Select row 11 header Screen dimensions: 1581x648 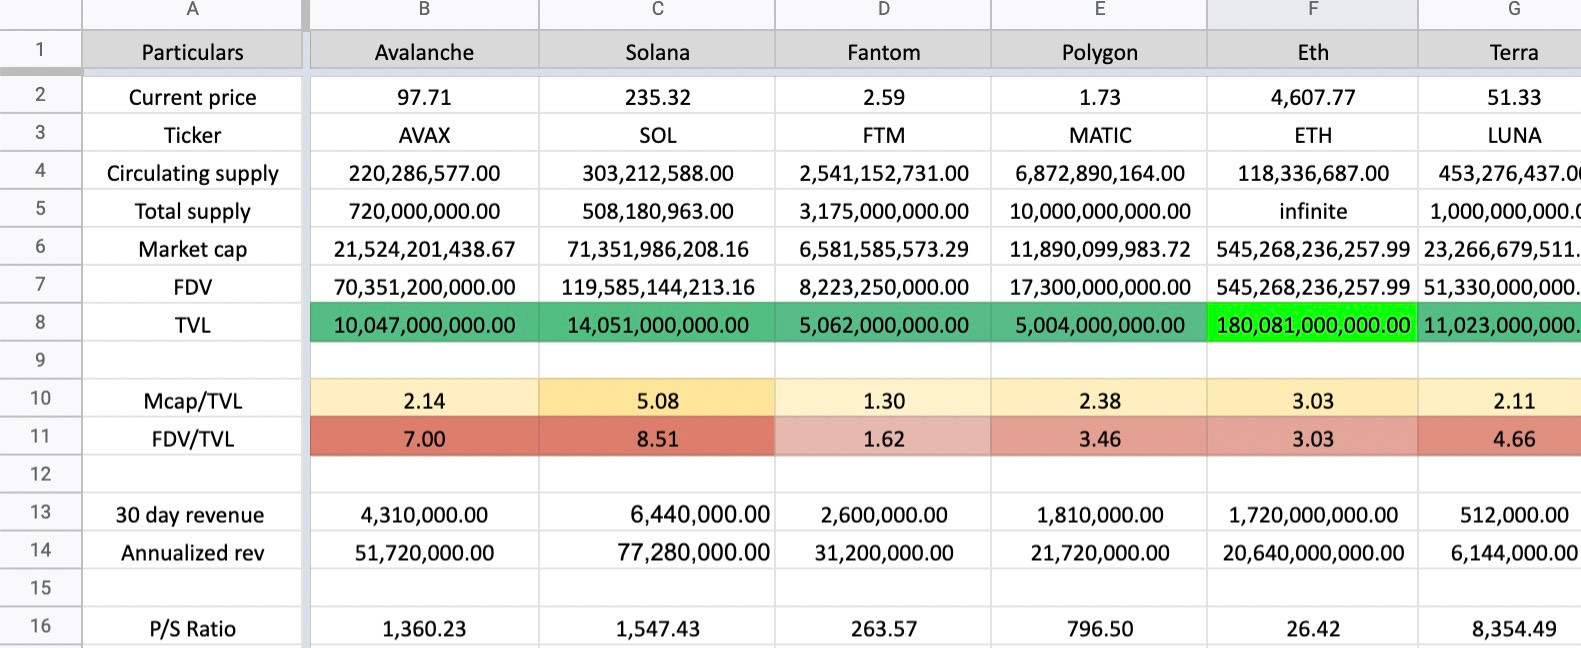coord(40,437)
